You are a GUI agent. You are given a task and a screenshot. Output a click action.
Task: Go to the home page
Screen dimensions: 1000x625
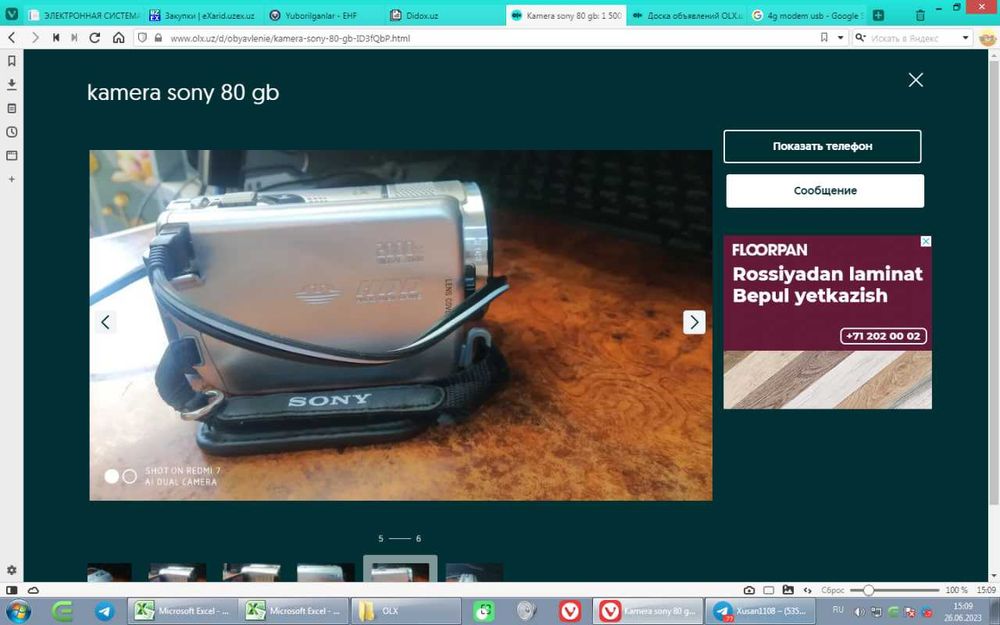(119, 38)
